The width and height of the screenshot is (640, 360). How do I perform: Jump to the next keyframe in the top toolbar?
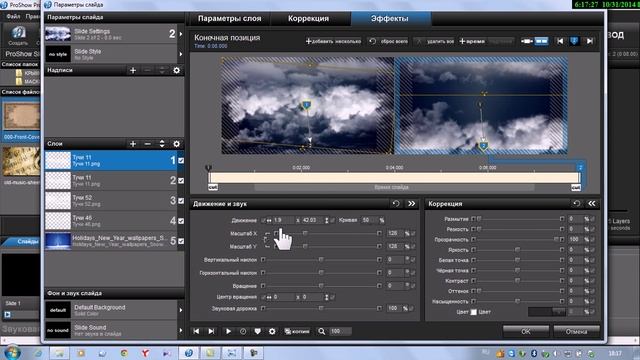tap(589, 41)
